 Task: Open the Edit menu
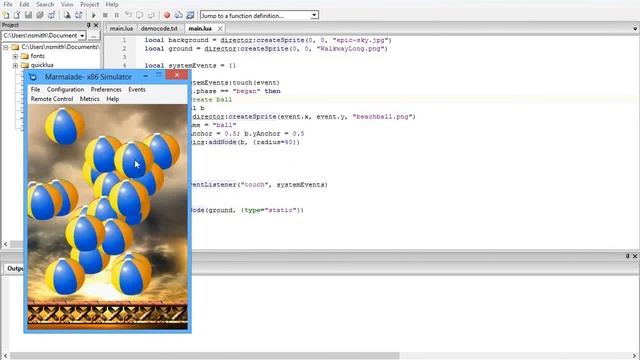click(x=24, y=4)
